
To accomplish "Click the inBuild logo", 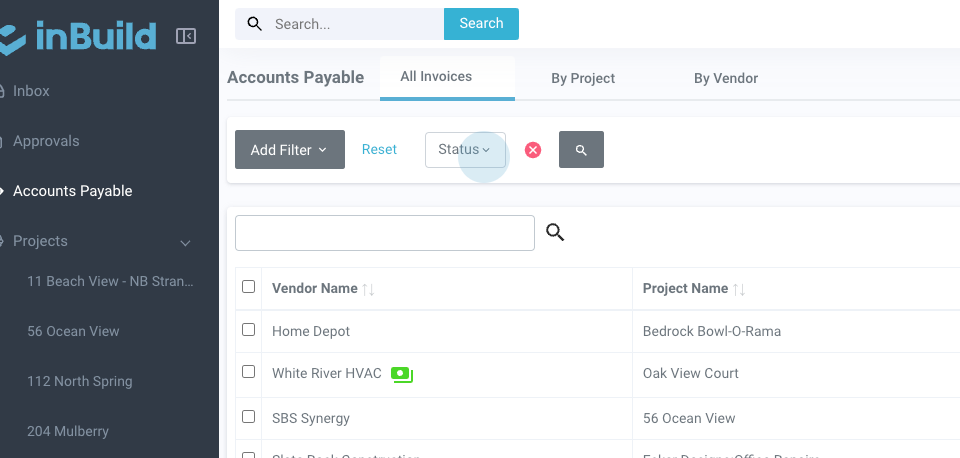I will pos(80,36).
